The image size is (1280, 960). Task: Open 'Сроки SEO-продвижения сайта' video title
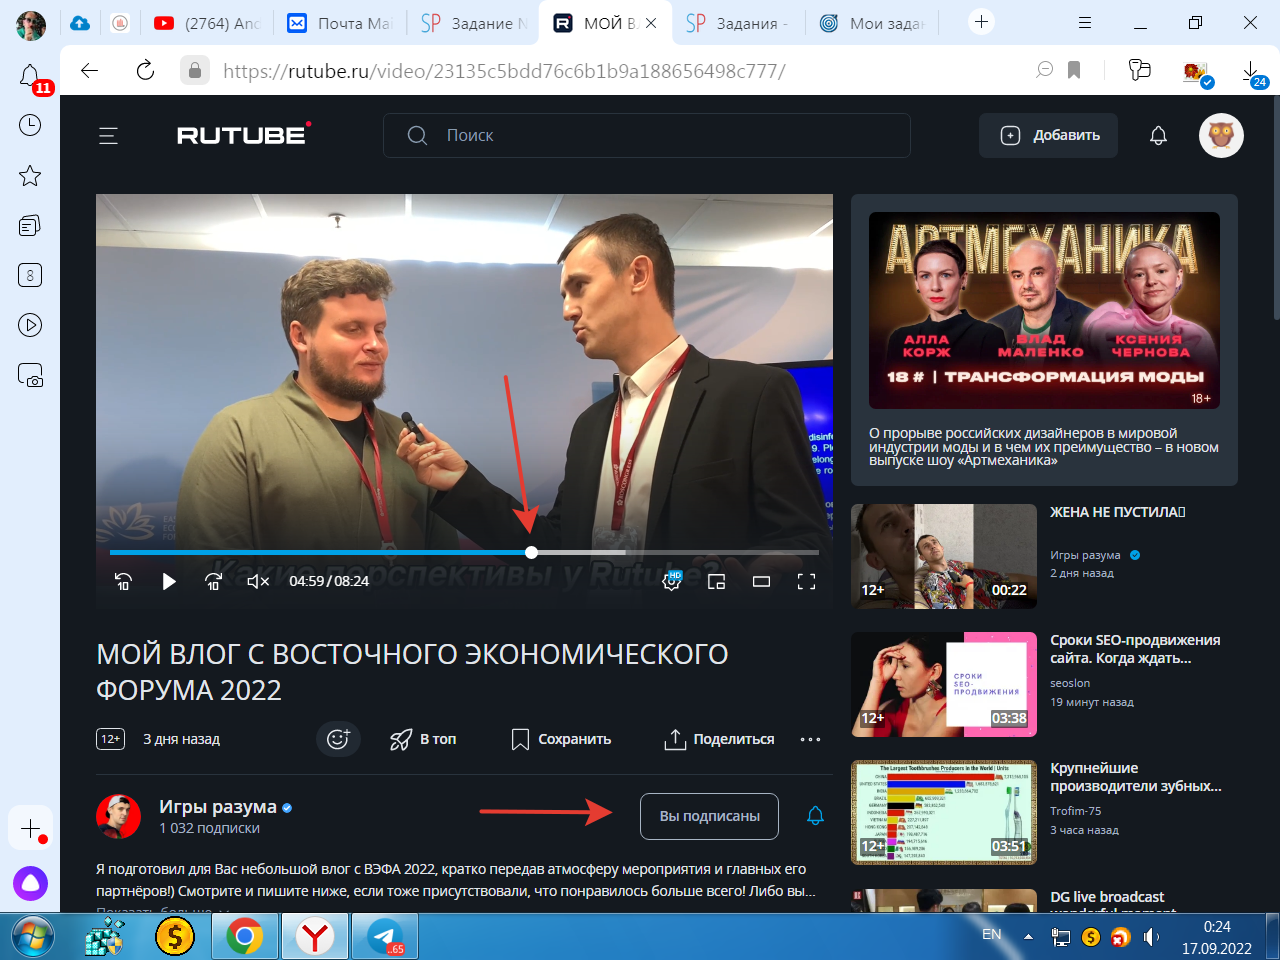click(x=1135, y=649)
